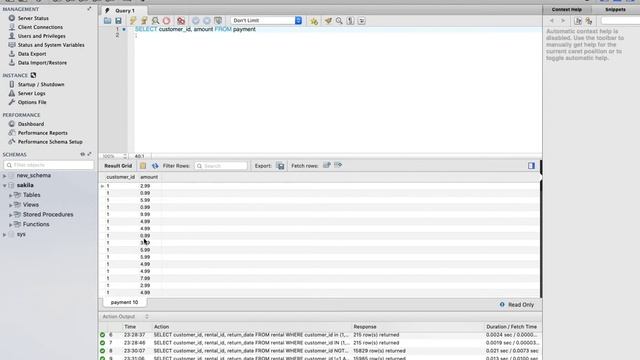Execute the statement under the cursor

pos(144,20)
